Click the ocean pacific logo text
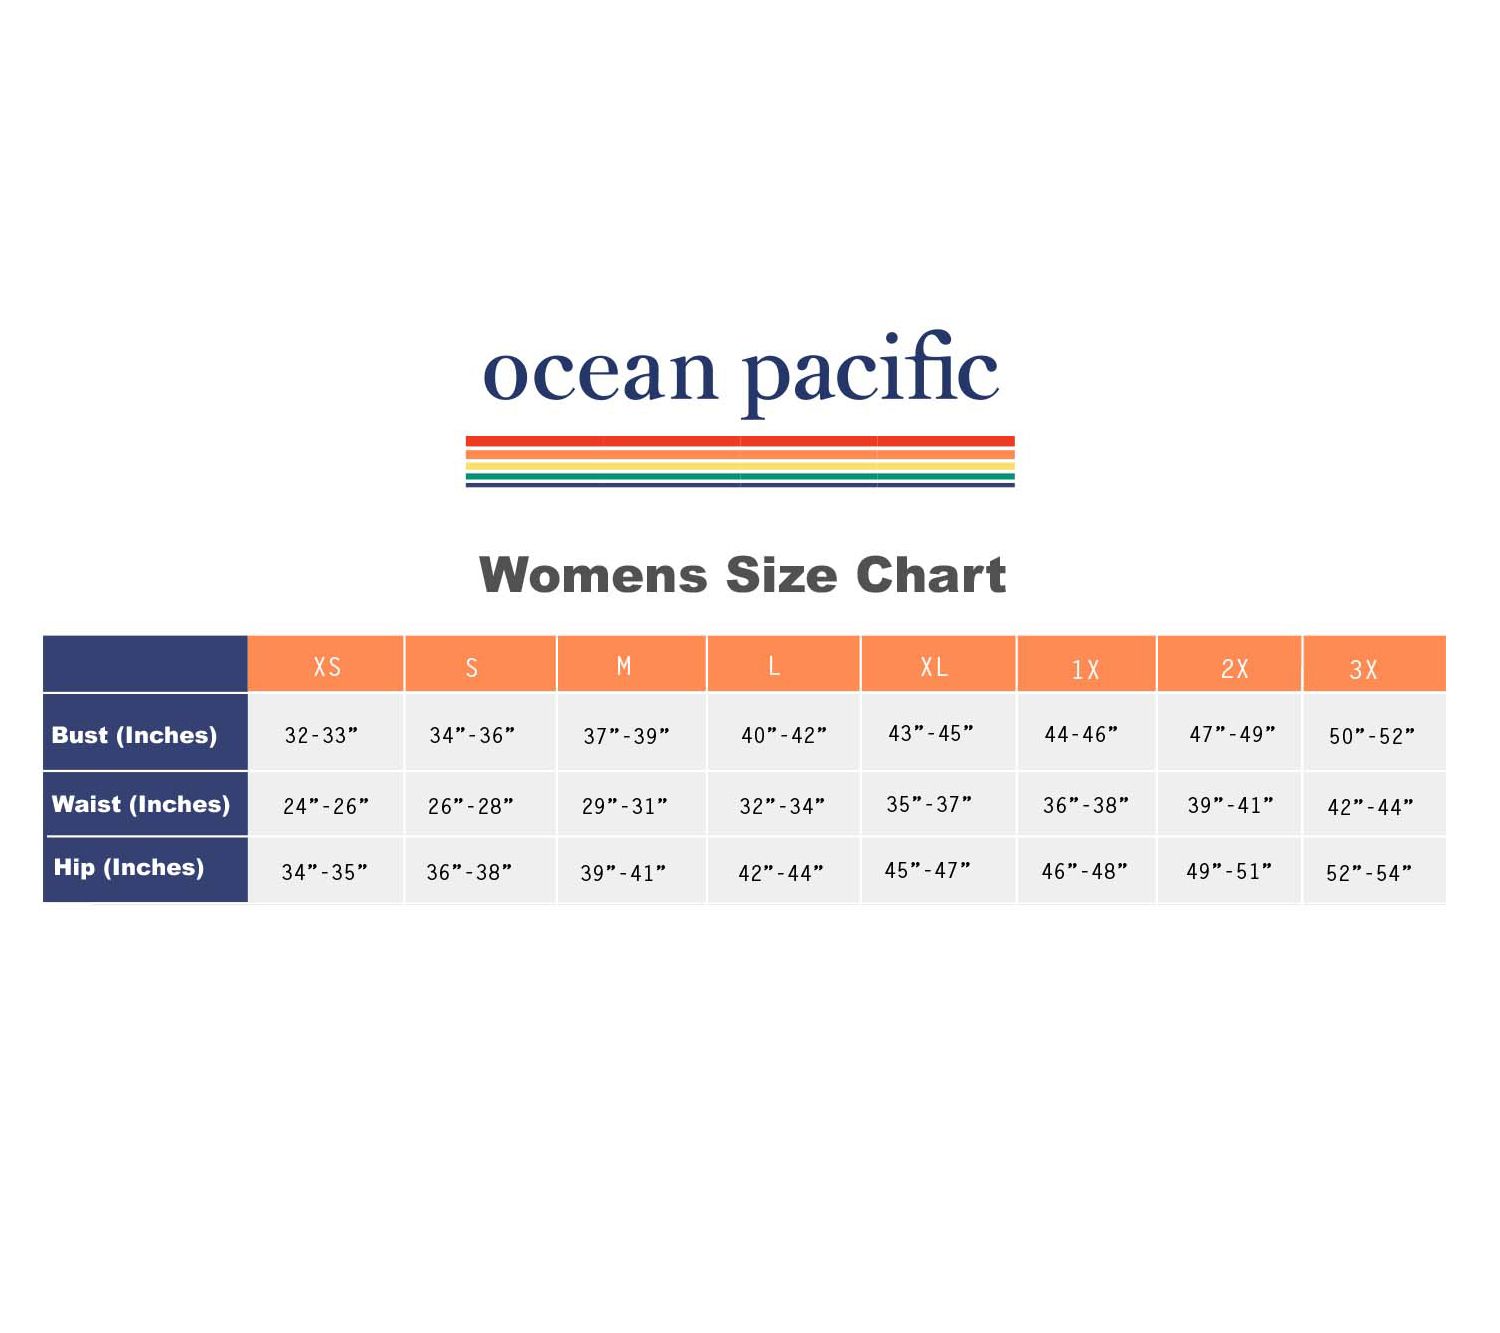The height and width of the screenshot is (1333, 1500). point(741,372)
